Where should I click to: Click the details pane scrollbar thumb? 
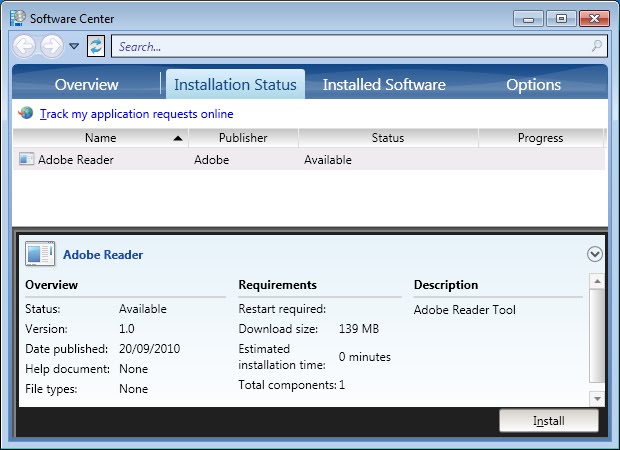click(597, 336)
